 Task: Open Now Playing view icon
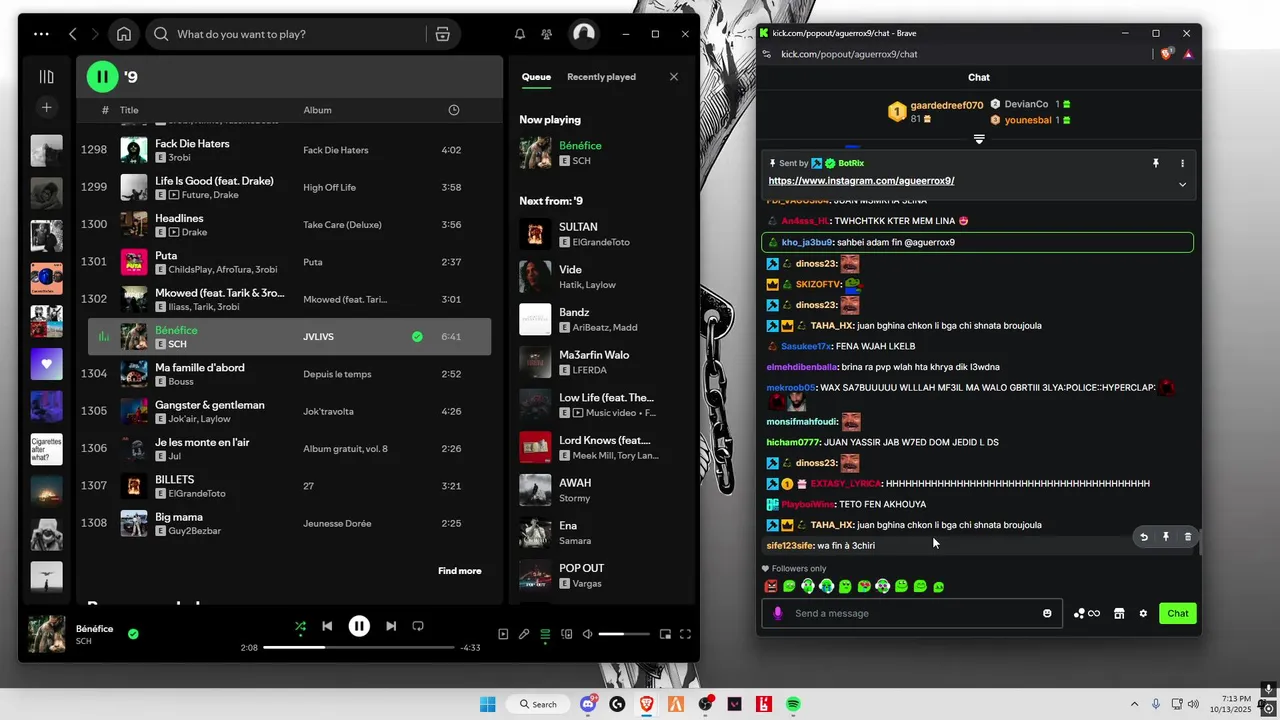503,634
